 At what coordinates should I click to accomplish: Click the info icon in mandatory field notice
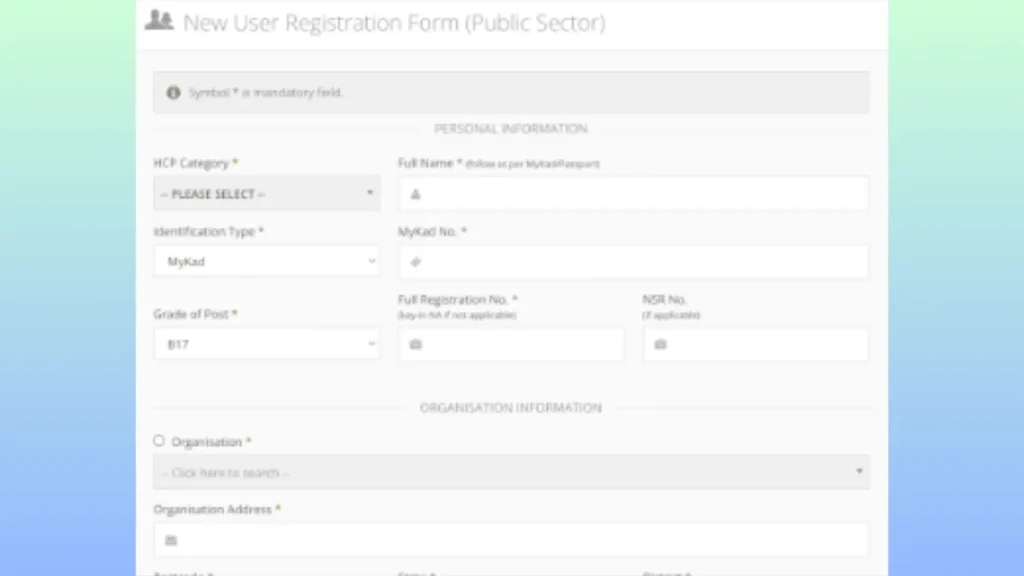(174, 92)
